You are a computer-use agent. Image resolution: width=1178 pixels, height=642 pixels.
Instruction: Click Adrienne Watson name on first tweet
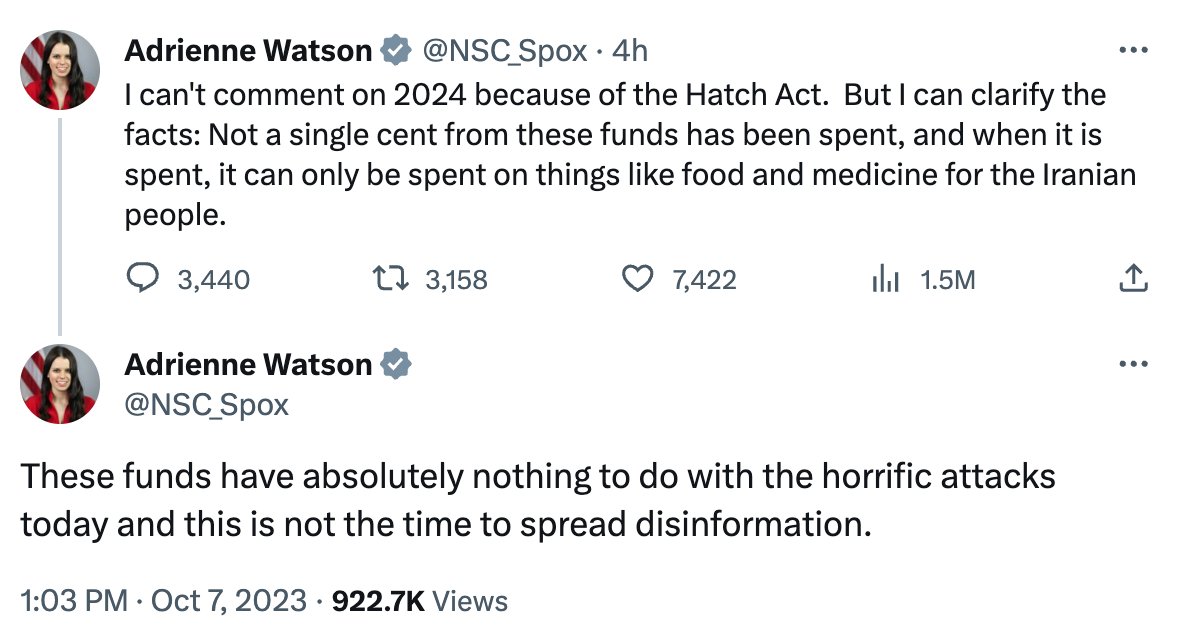pyautogui.click(x=248, y=50)
